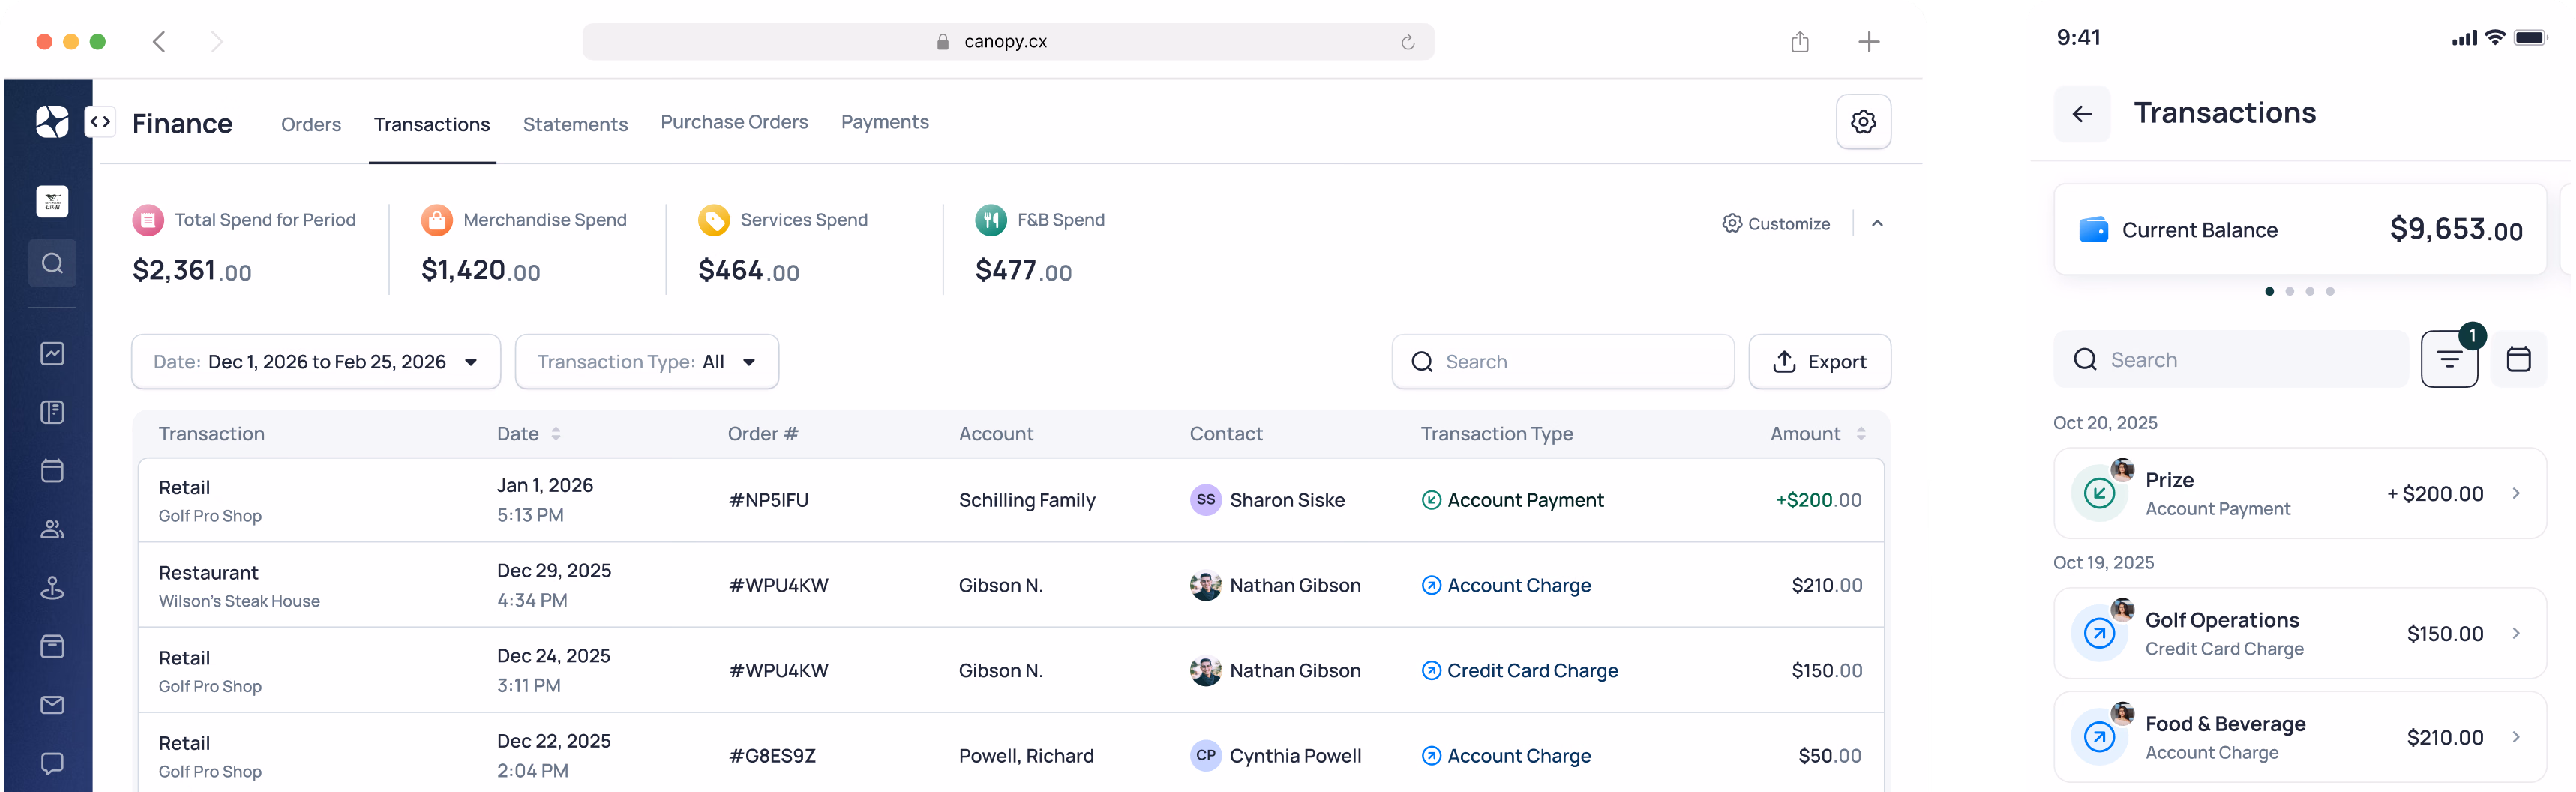This screenshot has width=2576, height=792.
Task: Select the second carousel page dot
Action: pos(2289,291)
